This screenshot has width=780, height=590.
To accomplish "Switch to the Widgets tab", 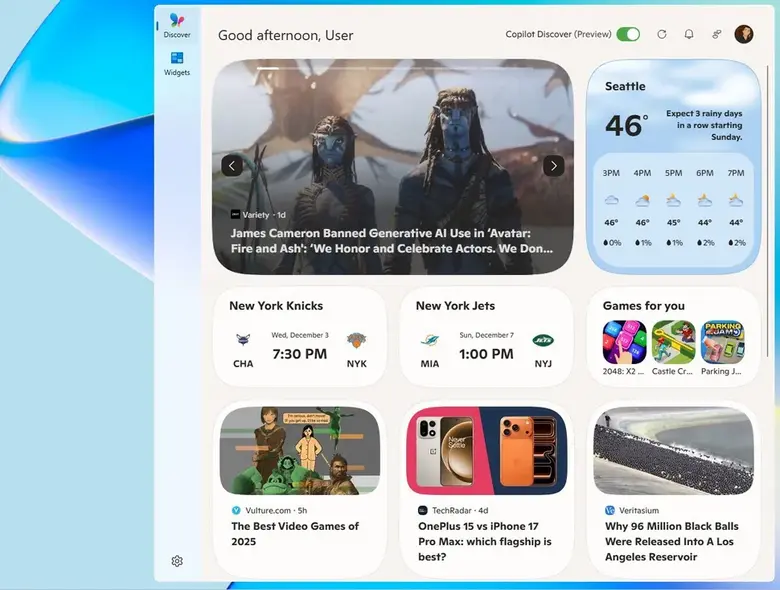I will pos(177,63).
